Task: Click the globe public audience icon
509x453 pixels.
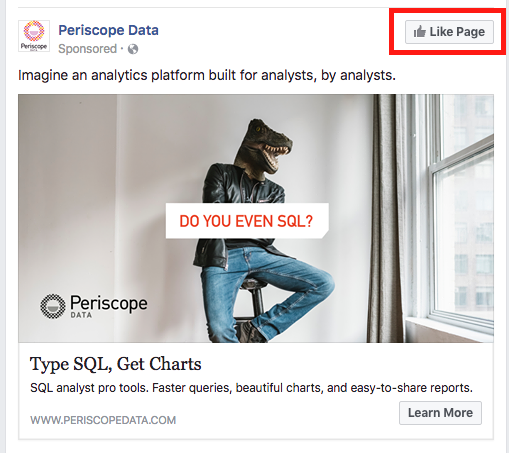Action: [x=133, y=49]
